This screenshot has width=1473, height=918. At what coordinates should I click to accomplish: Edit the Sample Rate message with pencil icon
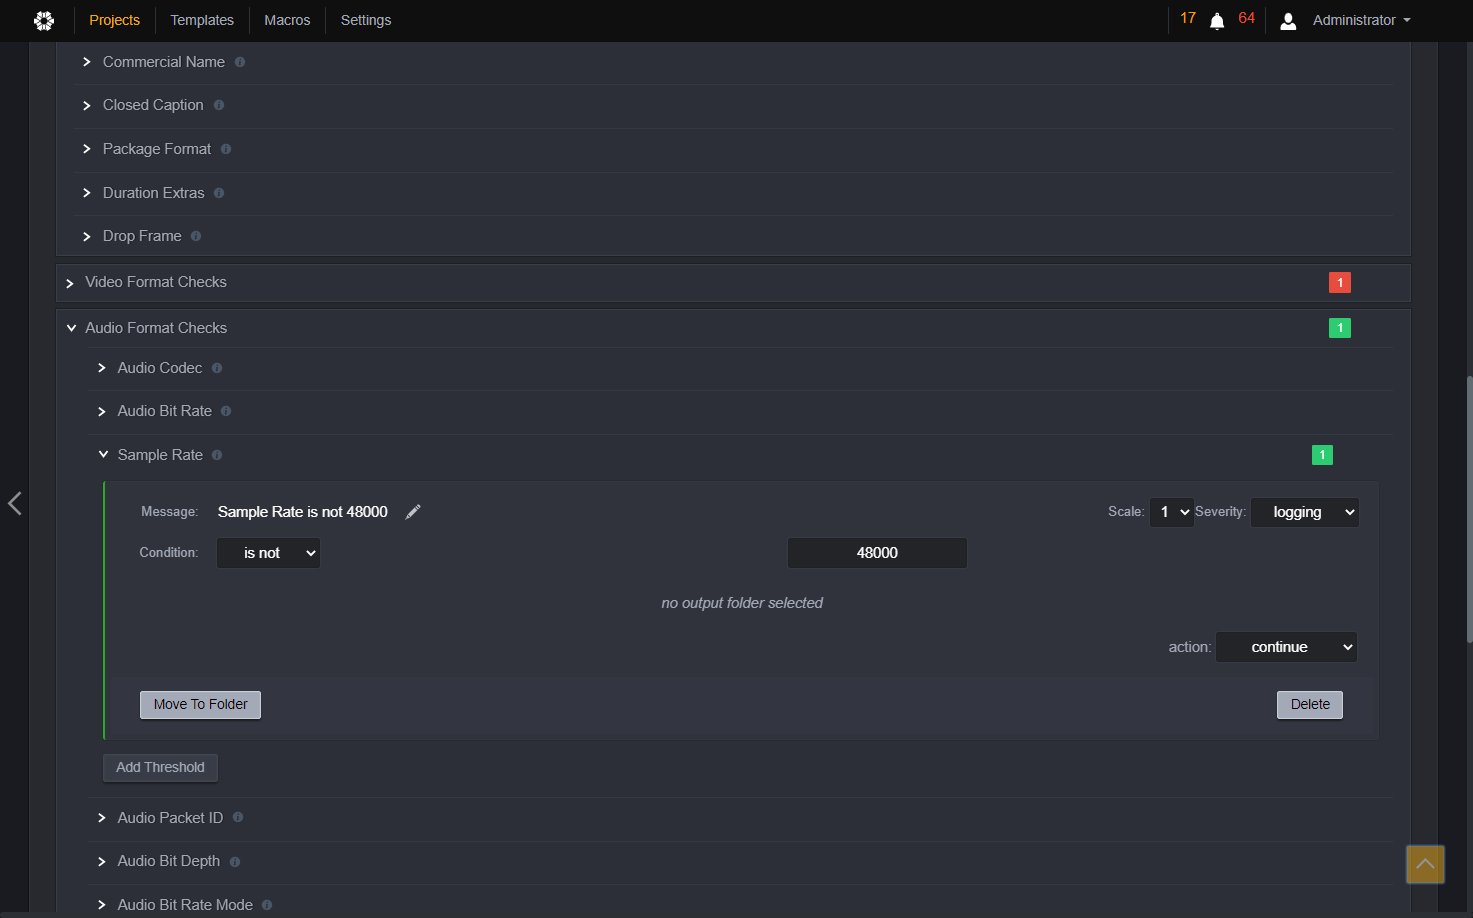413,512
